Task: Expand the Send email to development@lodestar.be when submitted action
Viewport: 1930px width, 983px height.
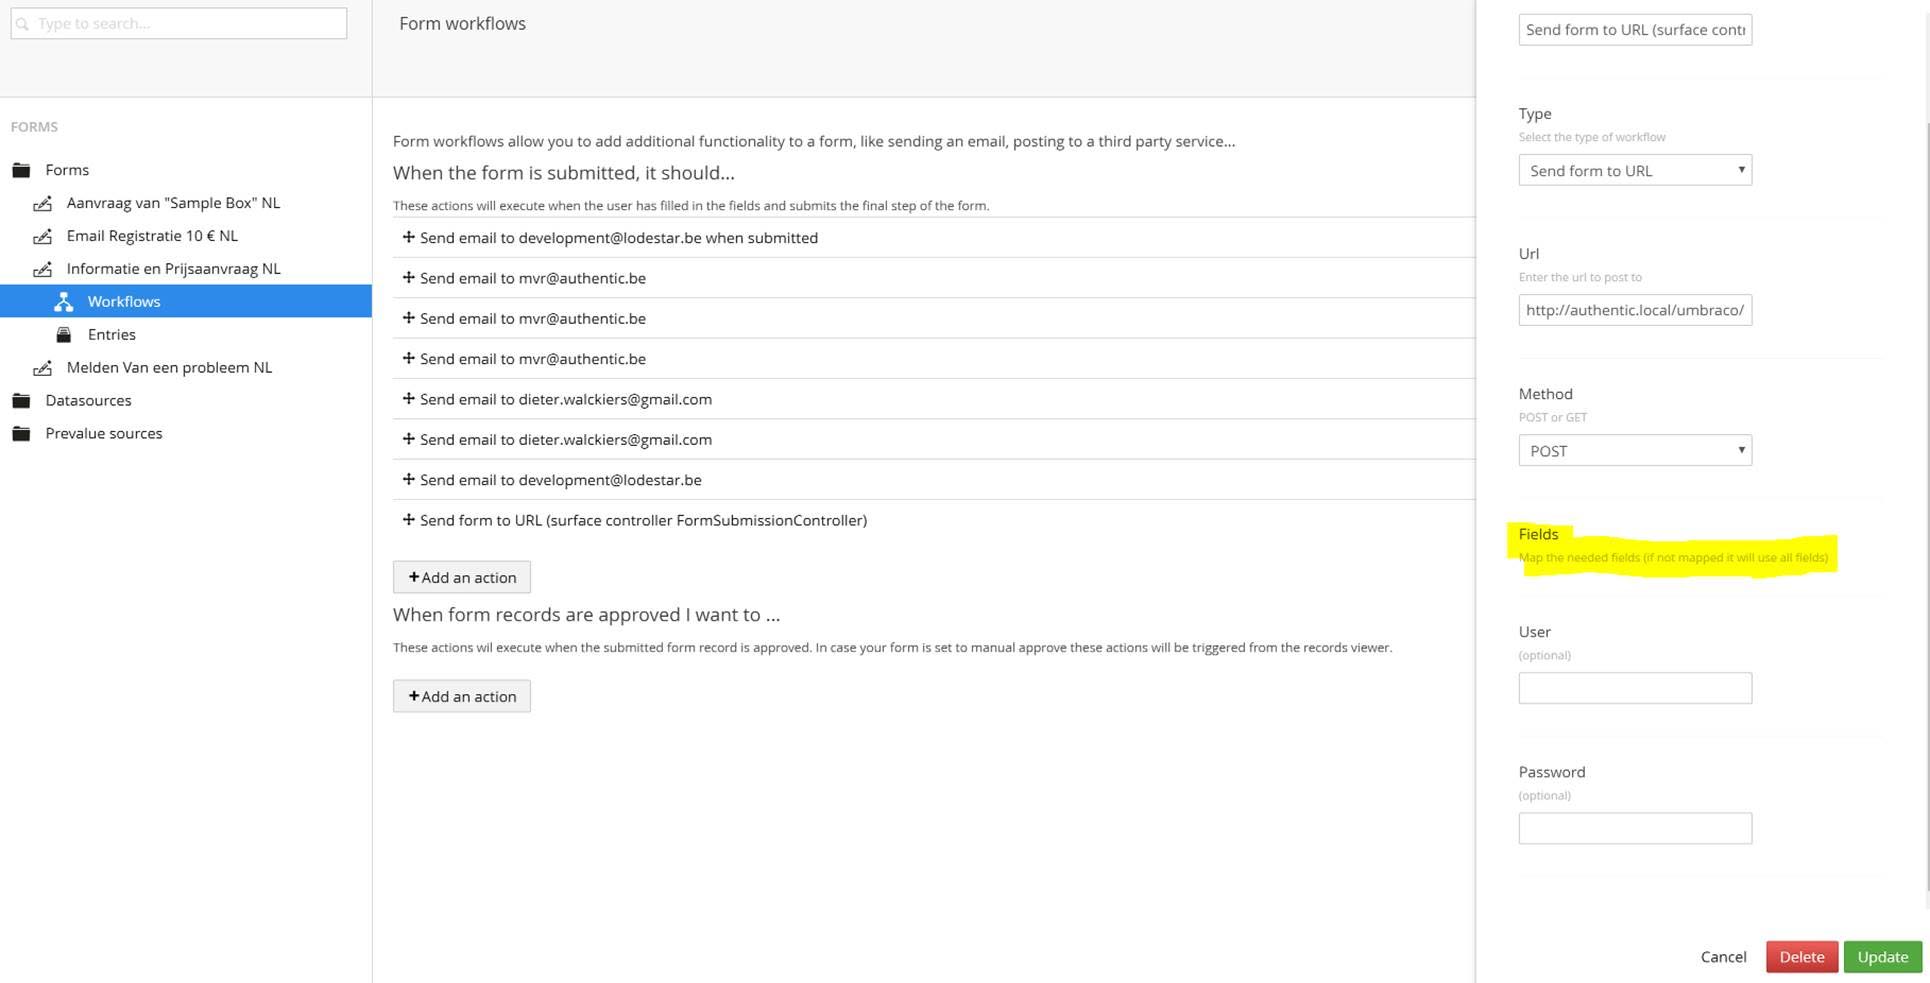Action: 610,238
